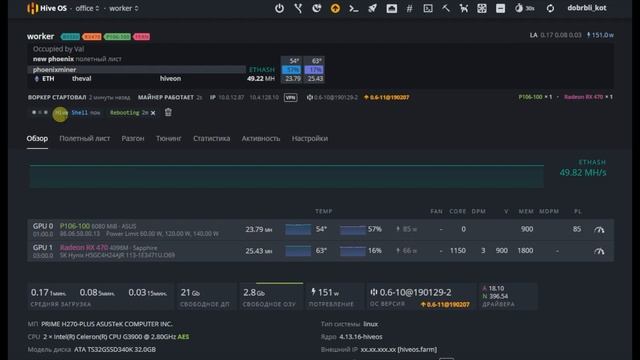Click the pink tag next to P106-100 tag
The height and width of the screenshot is (360, 640).
[142, 37]
